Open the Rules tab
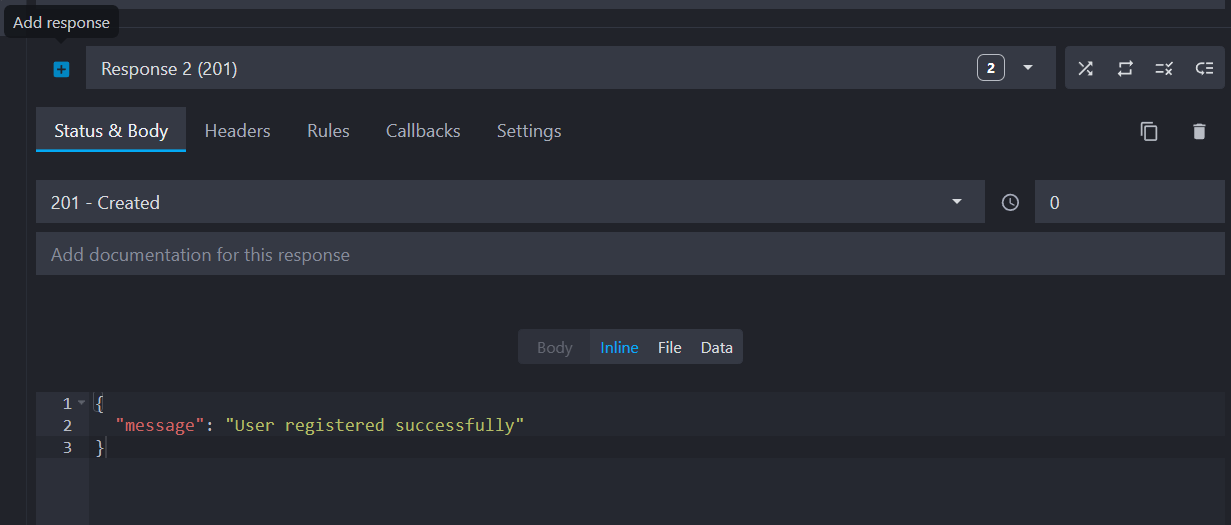1231x525 pixels. pyautogui.click(x=328, y=131)
